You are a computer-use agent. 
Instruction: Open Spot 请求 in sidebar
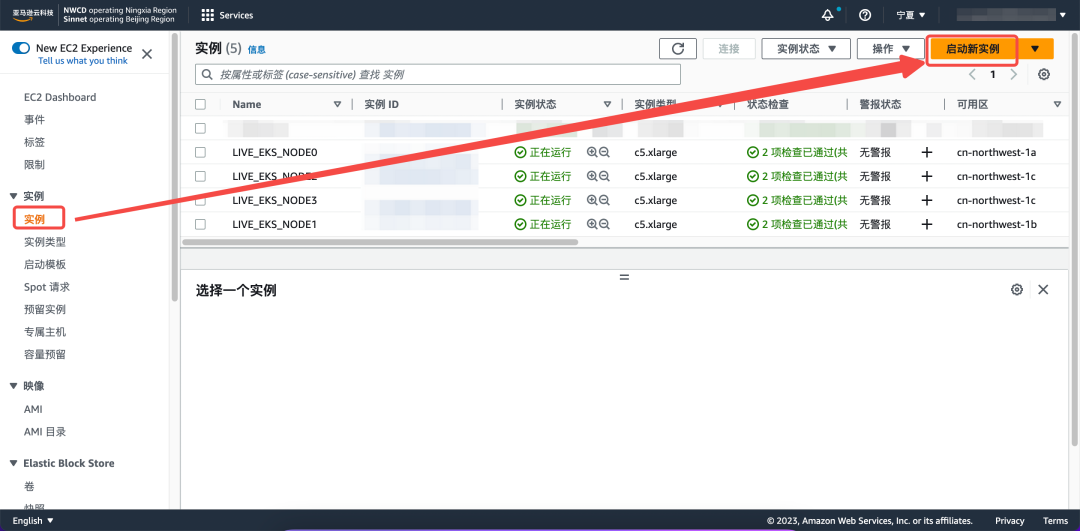coord(47,287)
